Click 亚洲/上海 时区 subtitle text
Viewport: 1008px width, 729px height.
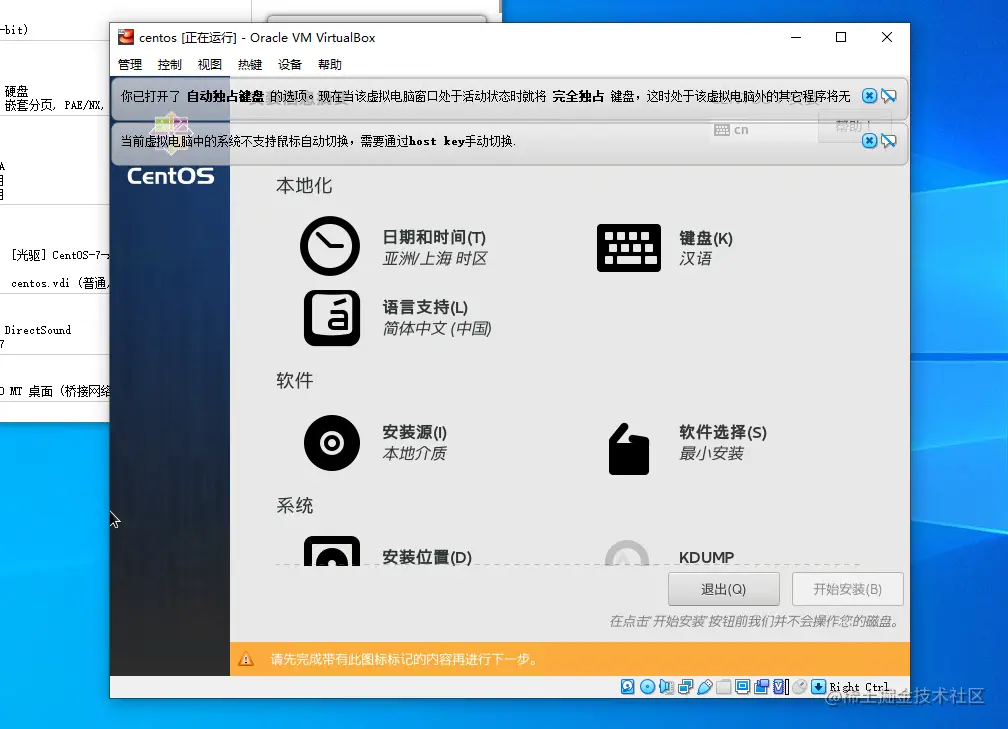point(435,258)
